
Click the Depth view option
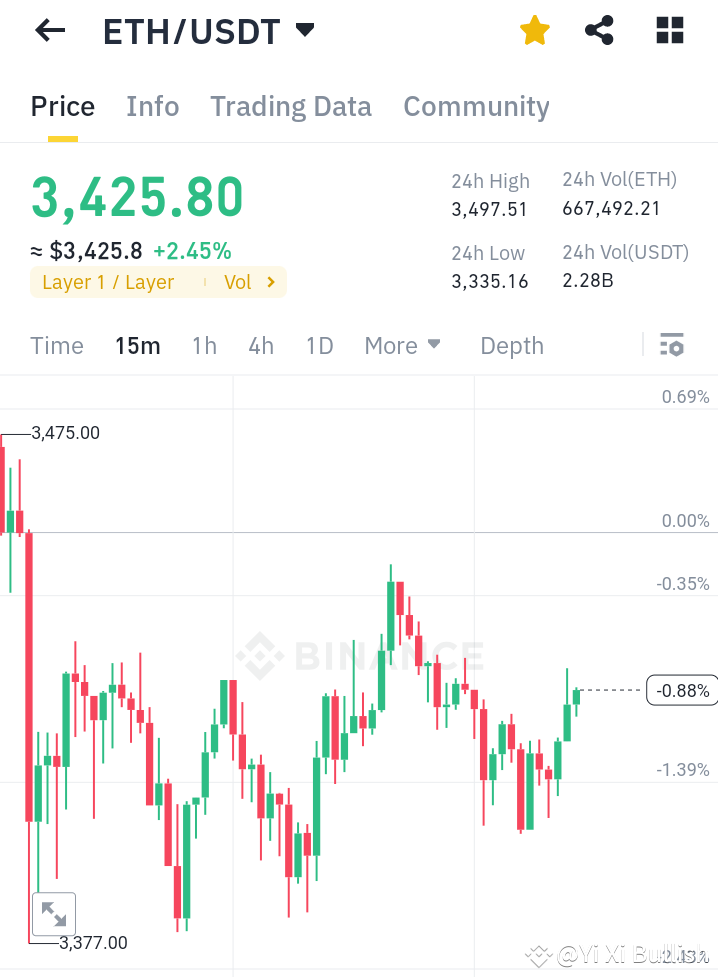point(511,345)
